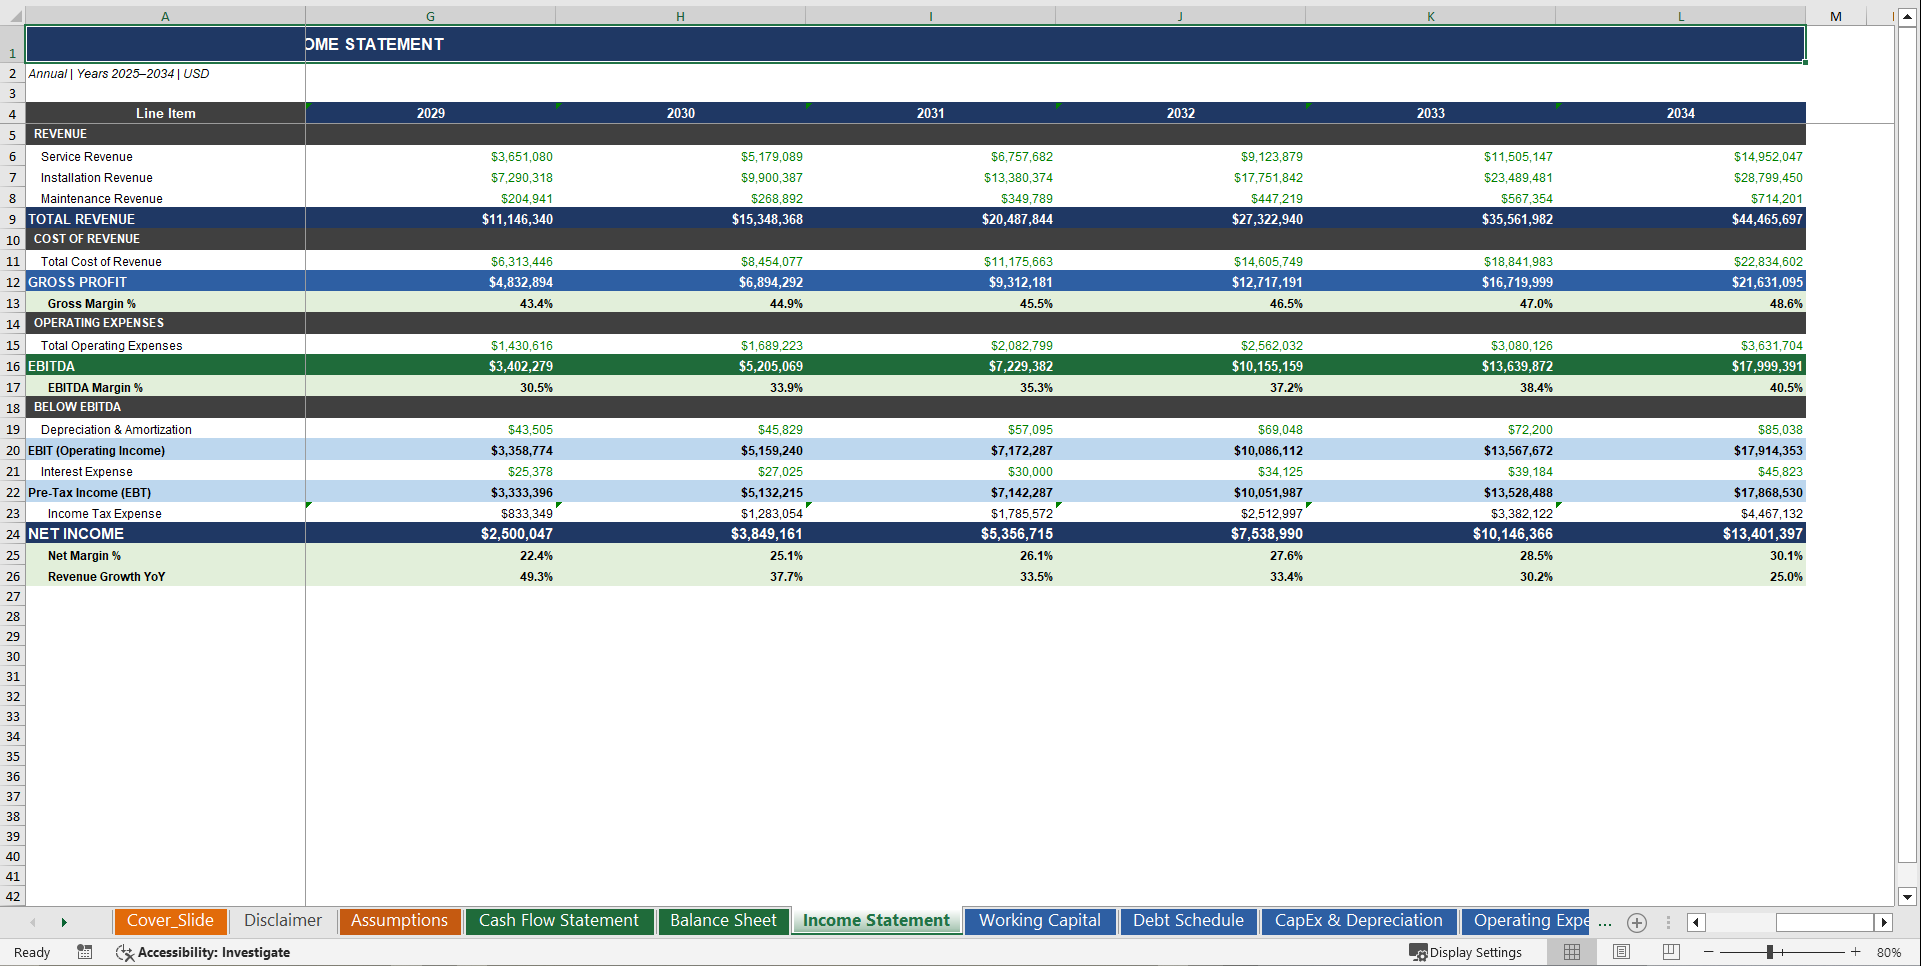Open the Balance Sheet tab
The image size is (1921, 966).
pyautogui.click(x=723, y=921)
